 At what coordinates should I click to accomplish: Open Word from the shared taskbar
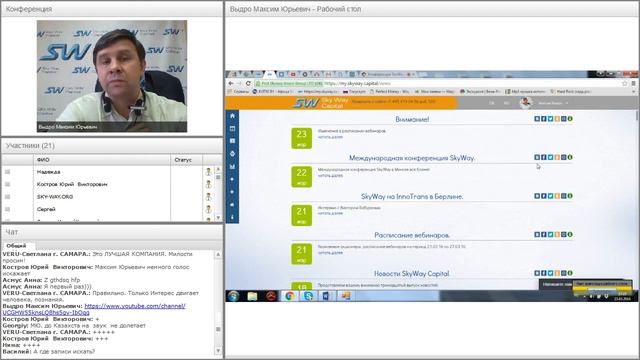pos(327,296)
